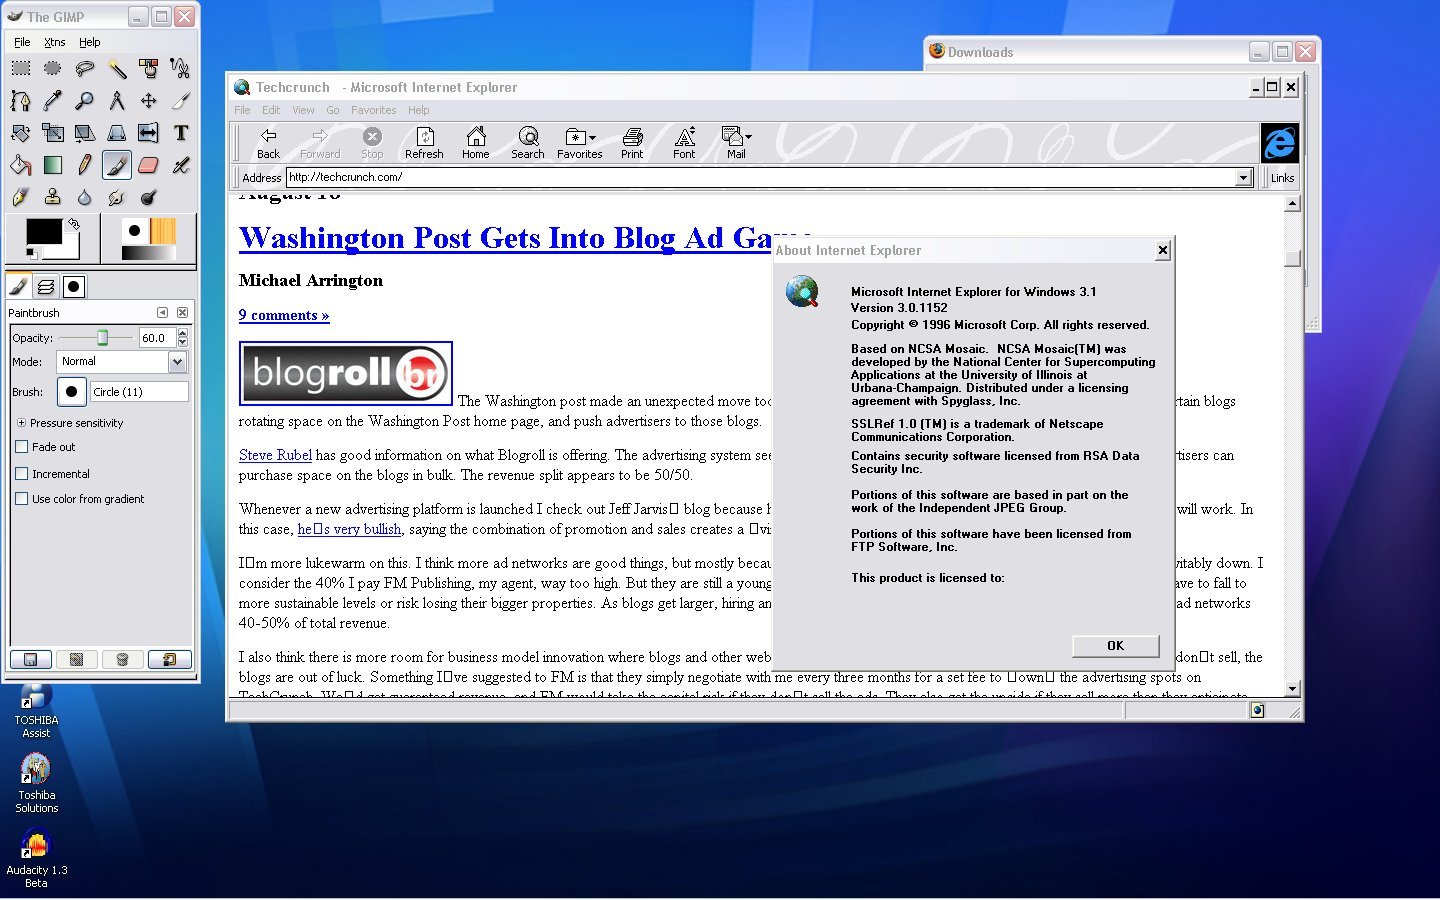Viewport: 1440px width, 900px height.
Task: Expand the Pressure sensitivity section
Action: [x=21, y=423]
